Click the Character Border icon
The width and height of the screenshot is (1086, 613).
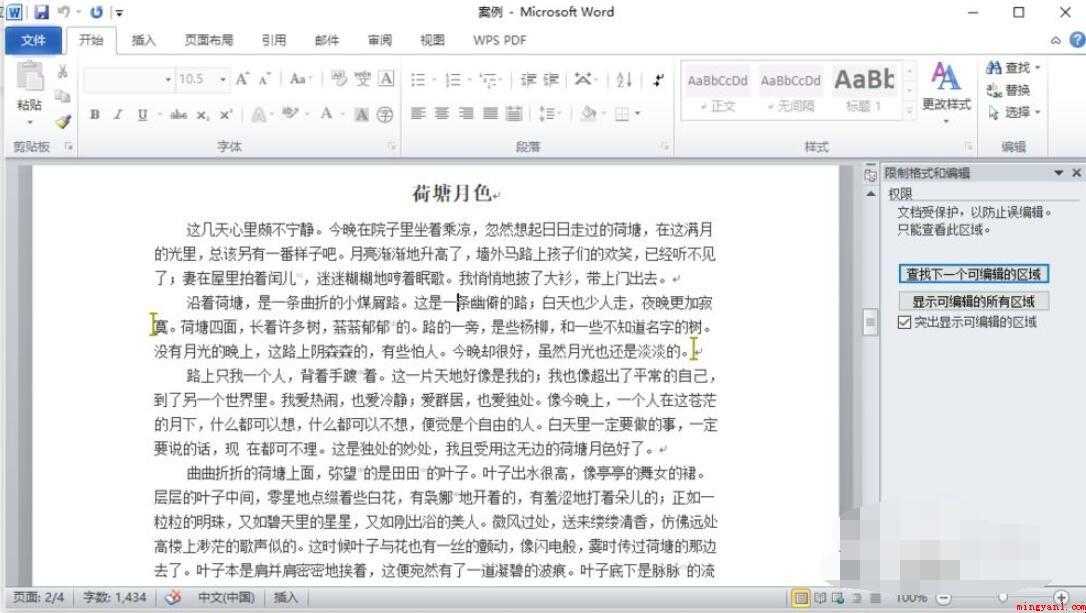click(x=386, y=78)
